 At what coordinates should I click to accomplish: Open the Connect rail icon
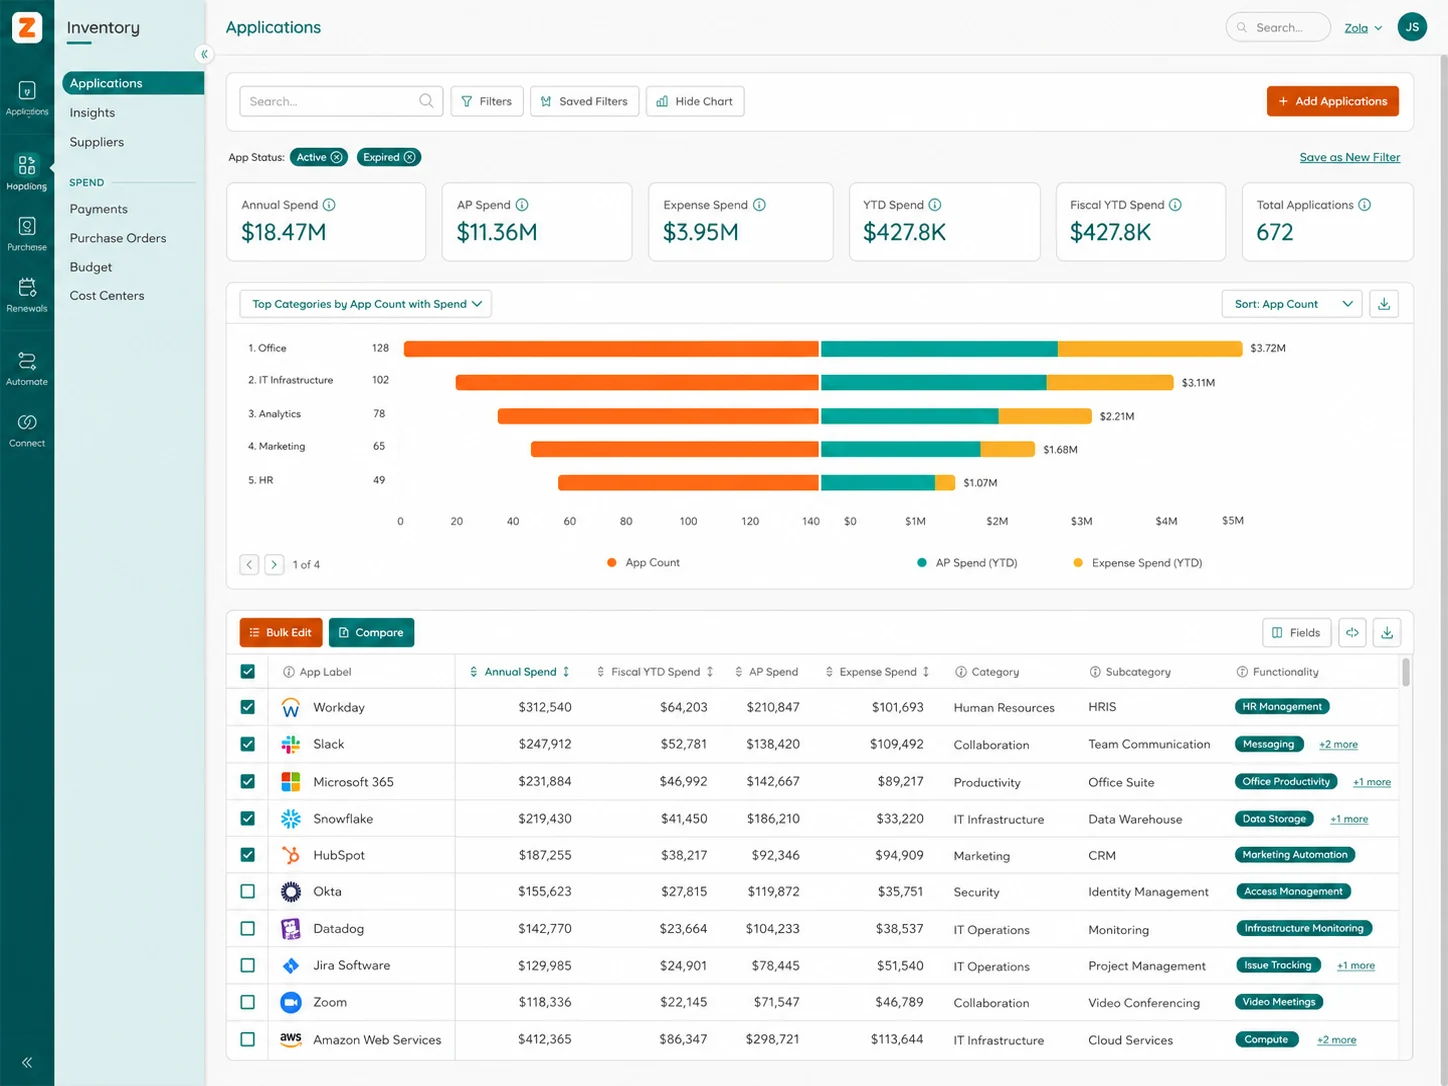pos(27,422)
